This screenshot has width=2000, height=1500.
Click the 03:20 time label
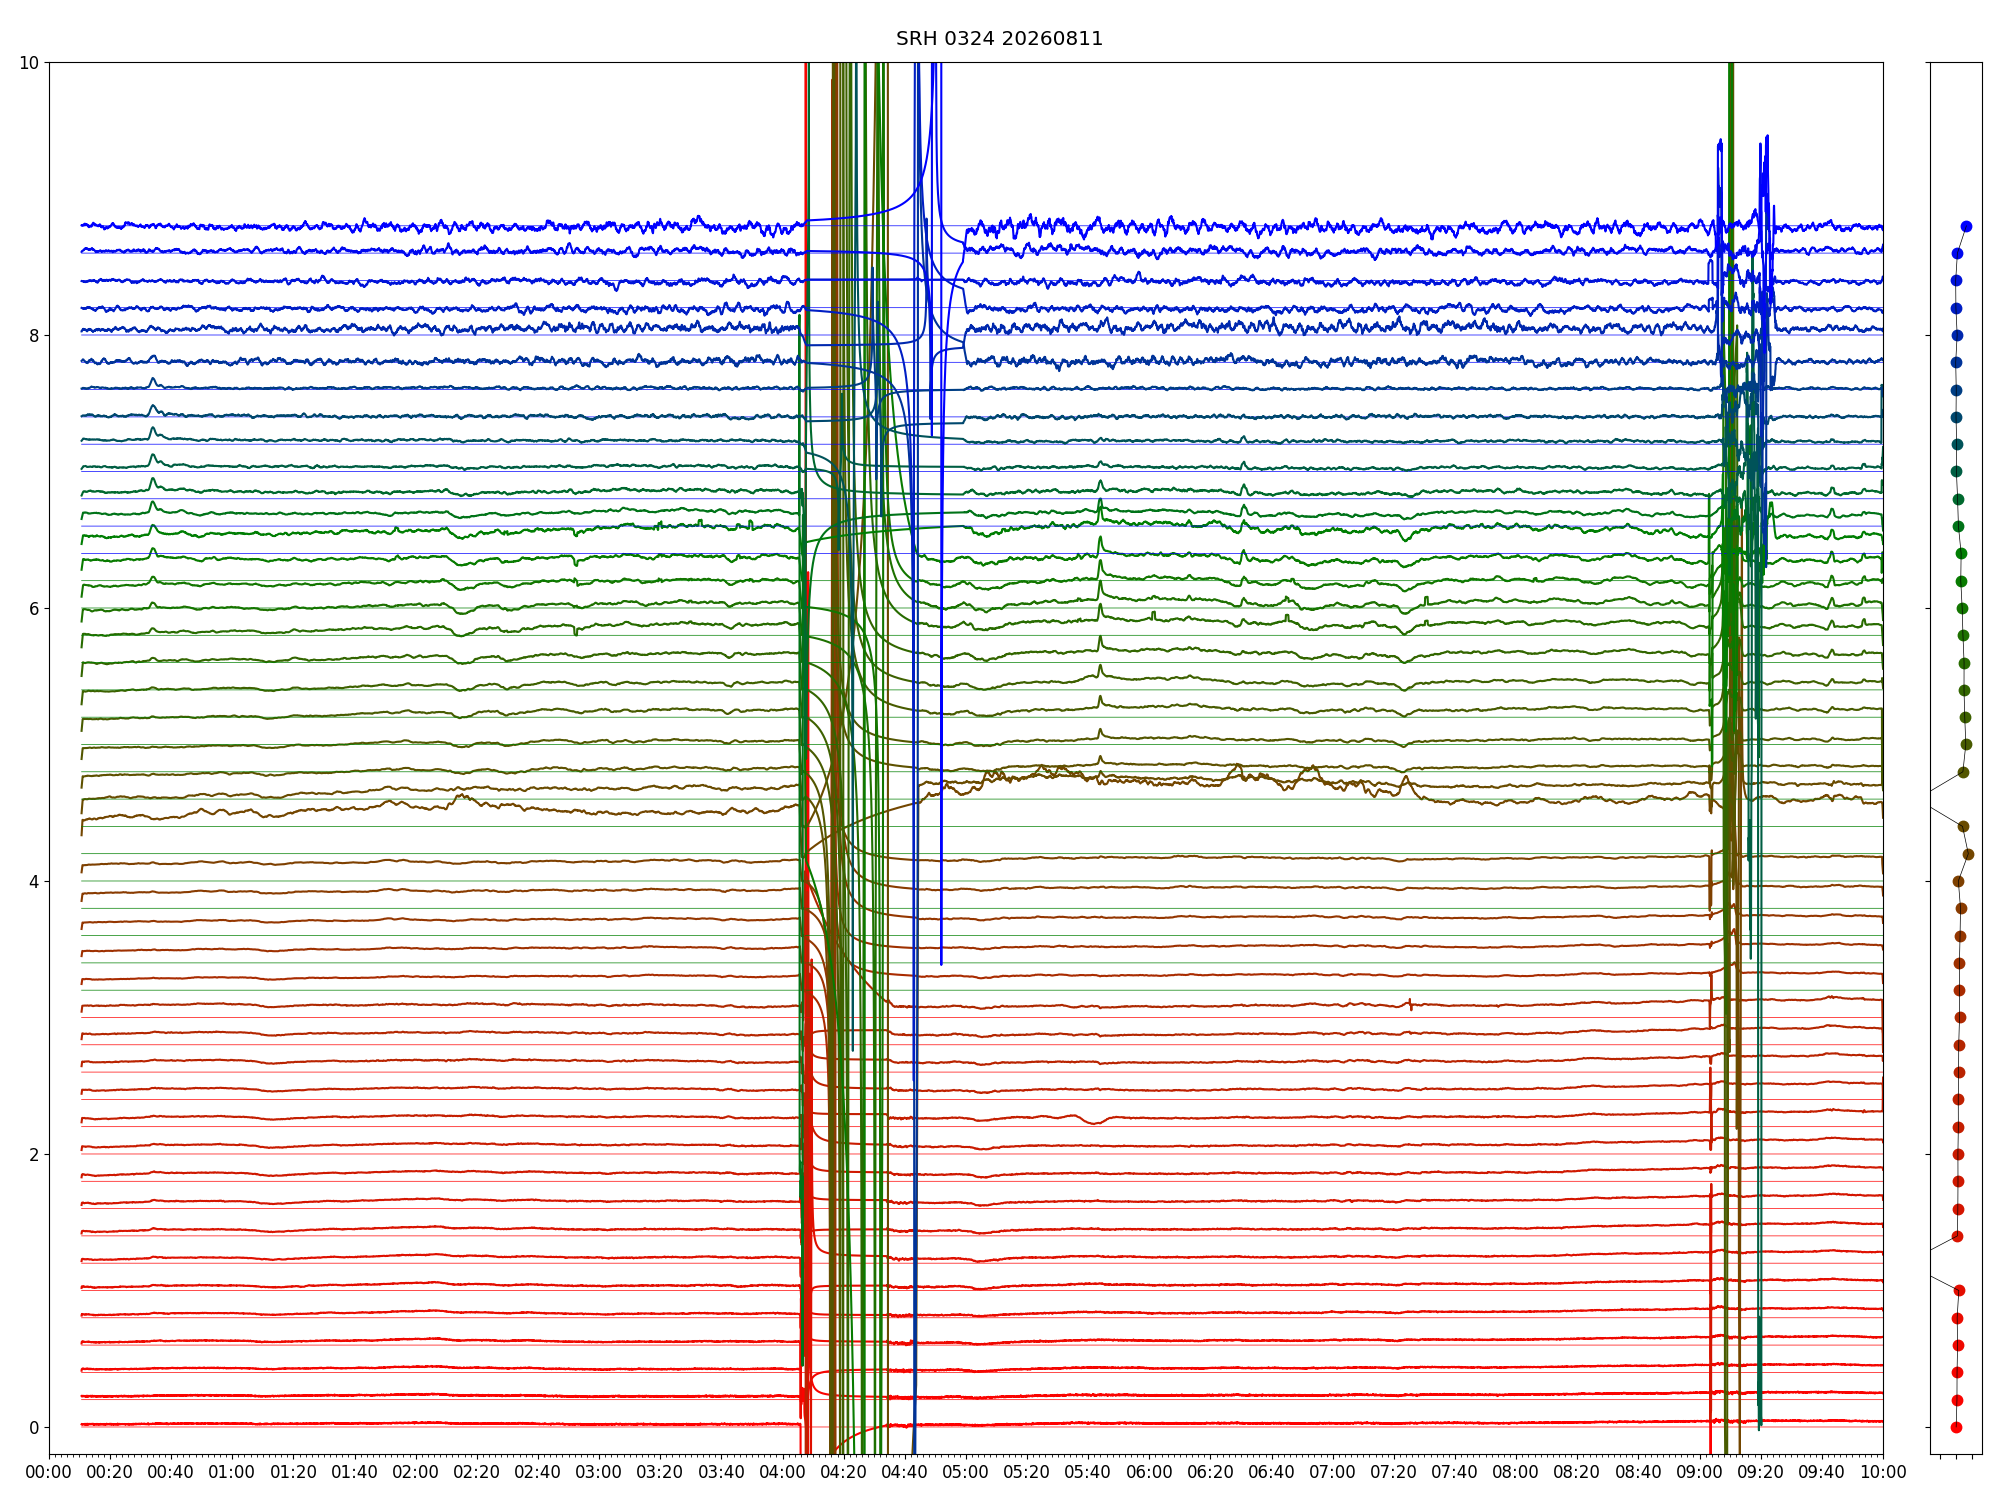click(x=660, y=1472)
